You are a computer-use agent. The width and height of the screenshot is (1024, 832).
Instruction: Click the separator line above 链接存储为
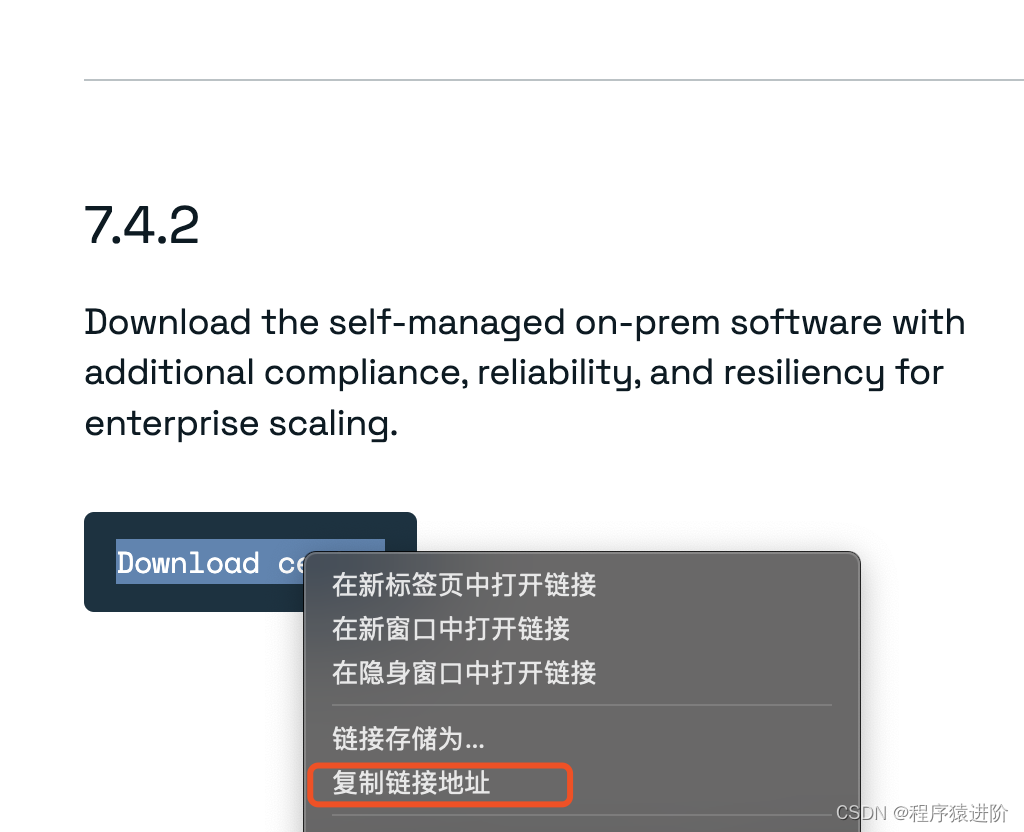(582, 705)
